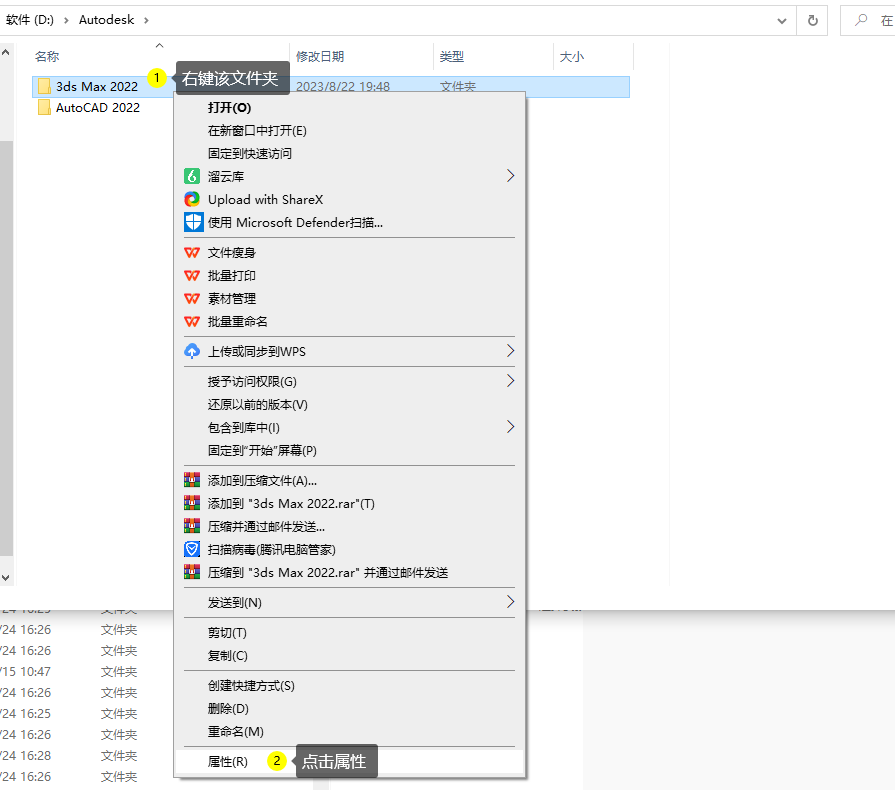Viewport: 895px width, 790px height.
Task: Sort by the 修改日期 column header
Action: [x=320, y=57]
